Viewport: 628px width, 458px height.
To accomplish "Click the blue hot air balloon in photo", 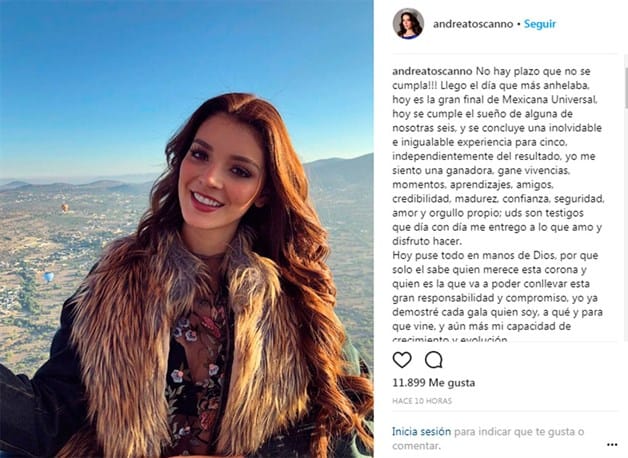I will click(x=48, y=277).
